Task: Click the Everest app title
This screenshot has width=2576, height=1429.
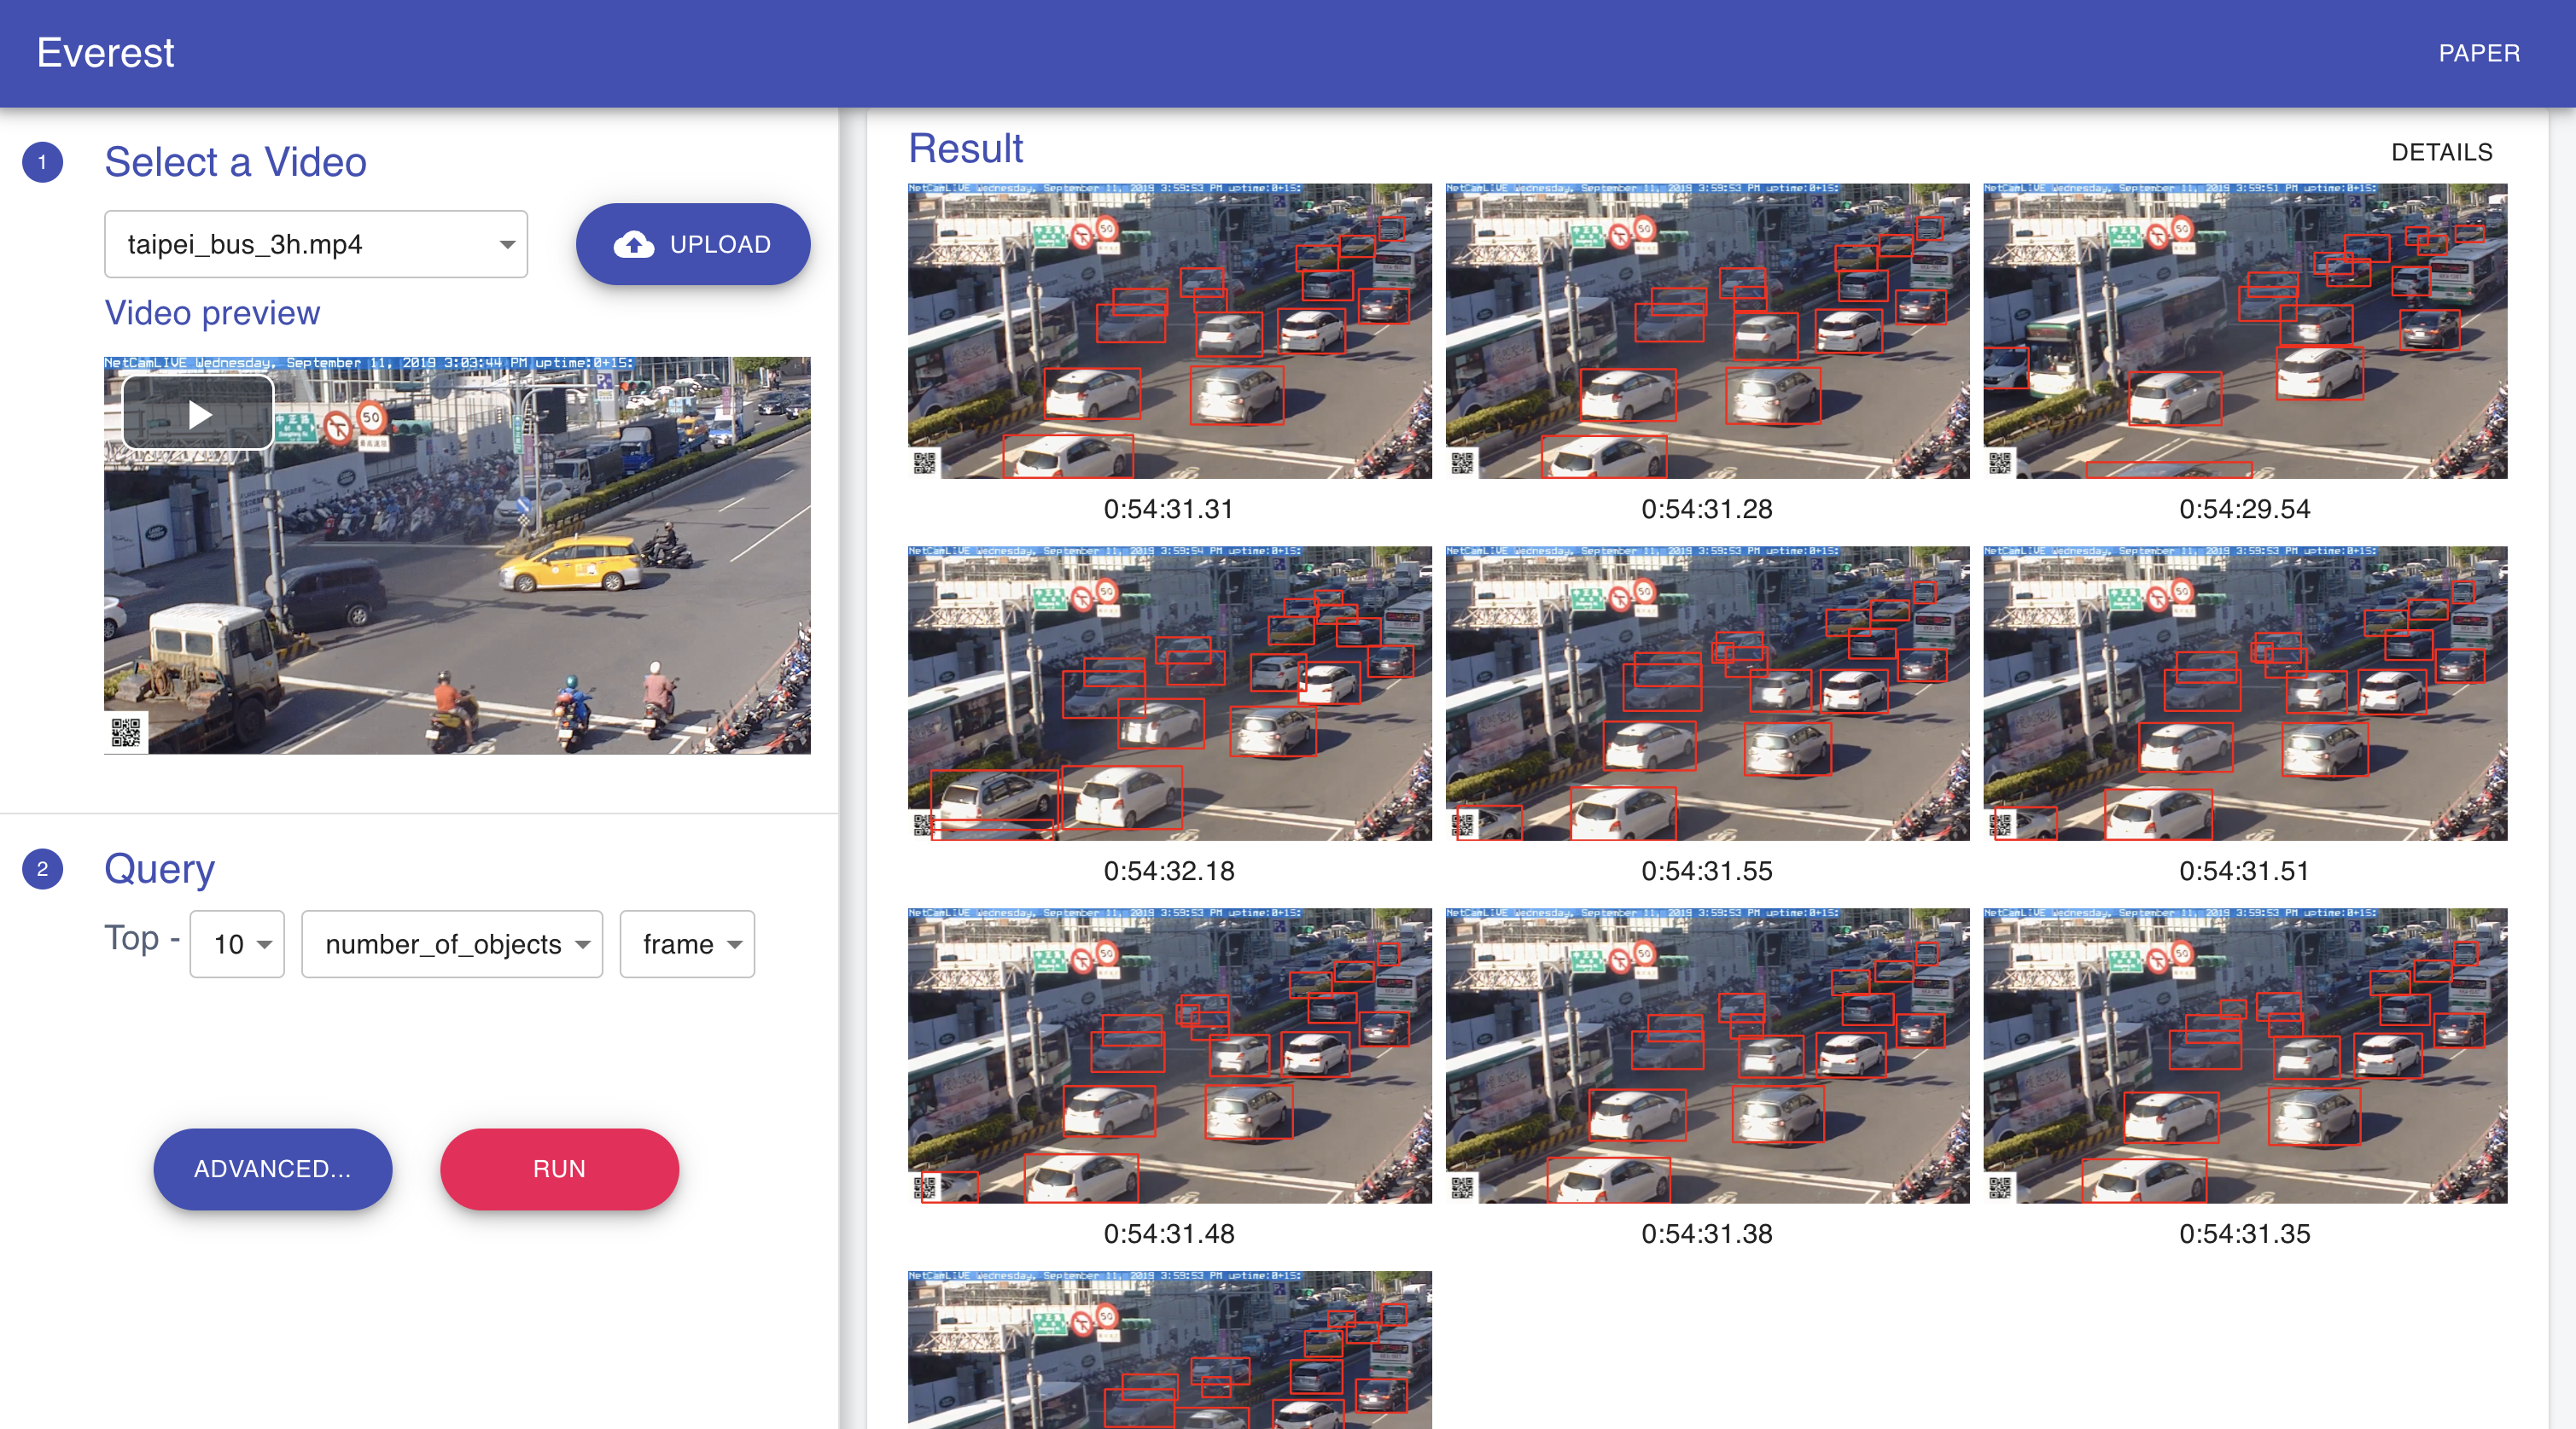Action: click(105, 53)
